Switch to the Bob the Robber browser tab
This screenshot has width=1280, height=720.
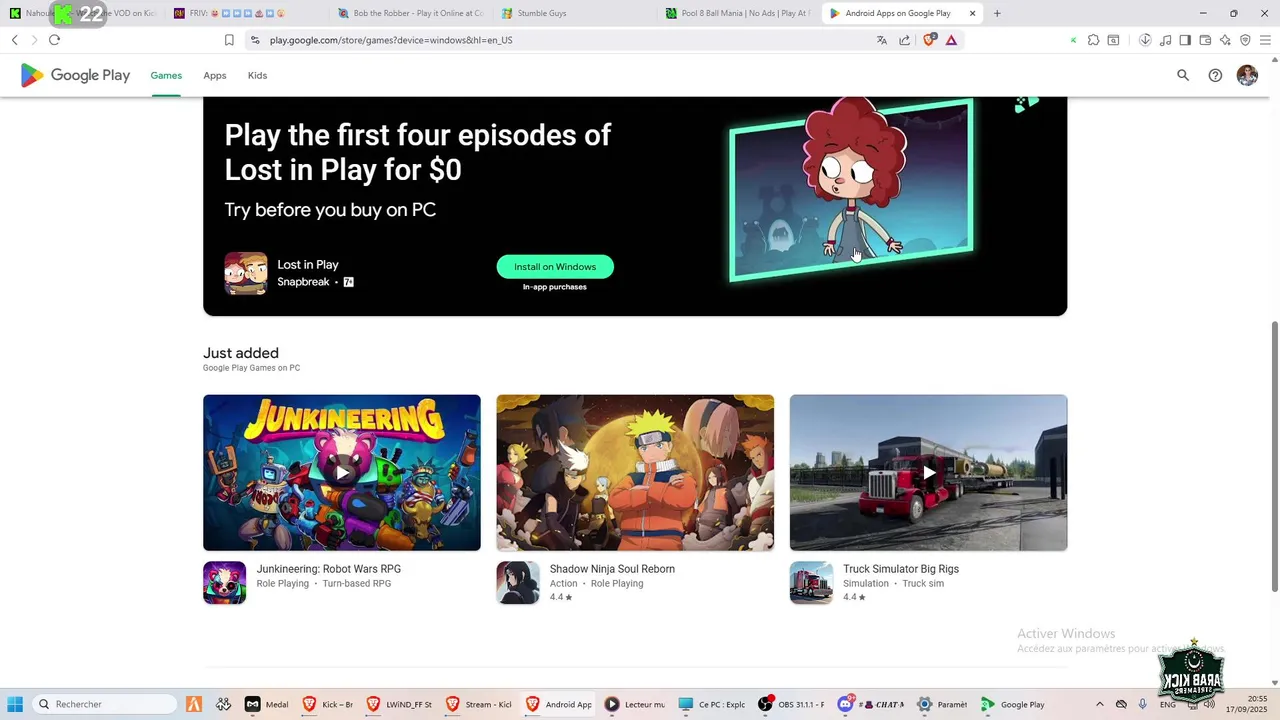coord(410,13)
